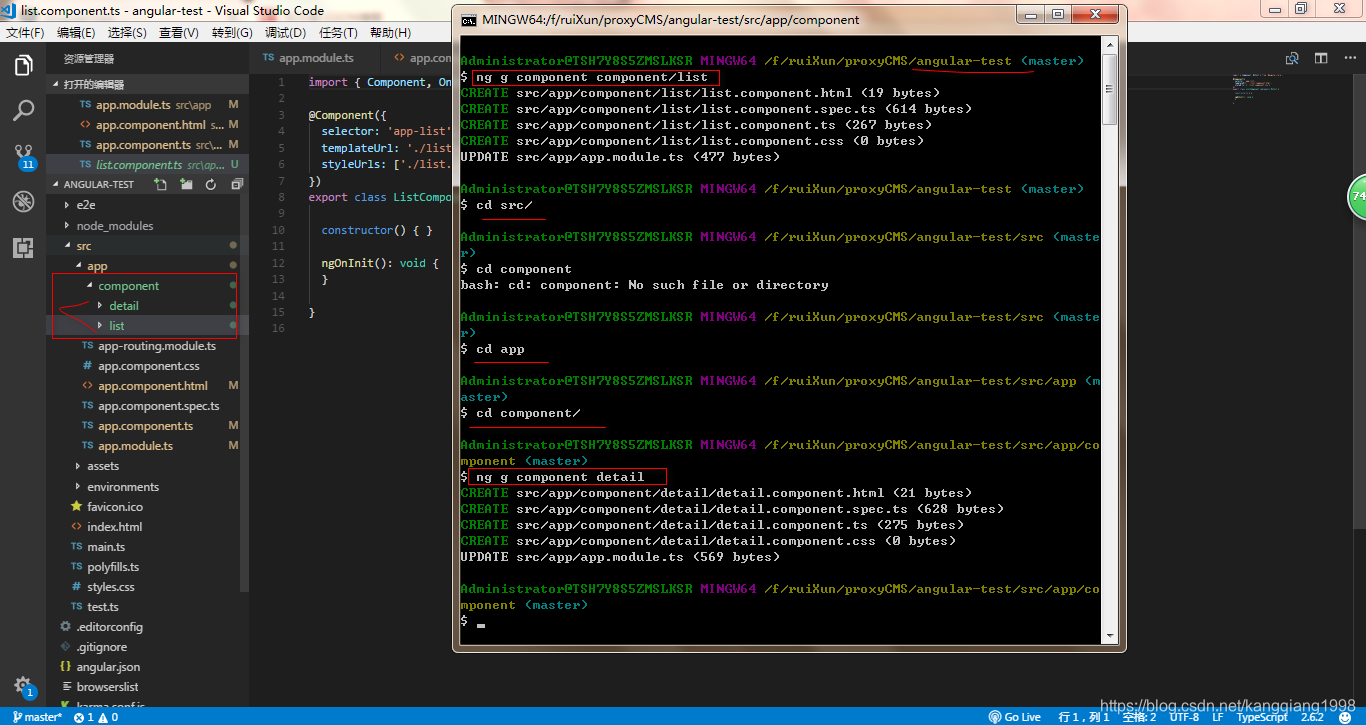Expand the environments folder
The height and width of the screenshot is (725, 1366).
coord(122,487)
